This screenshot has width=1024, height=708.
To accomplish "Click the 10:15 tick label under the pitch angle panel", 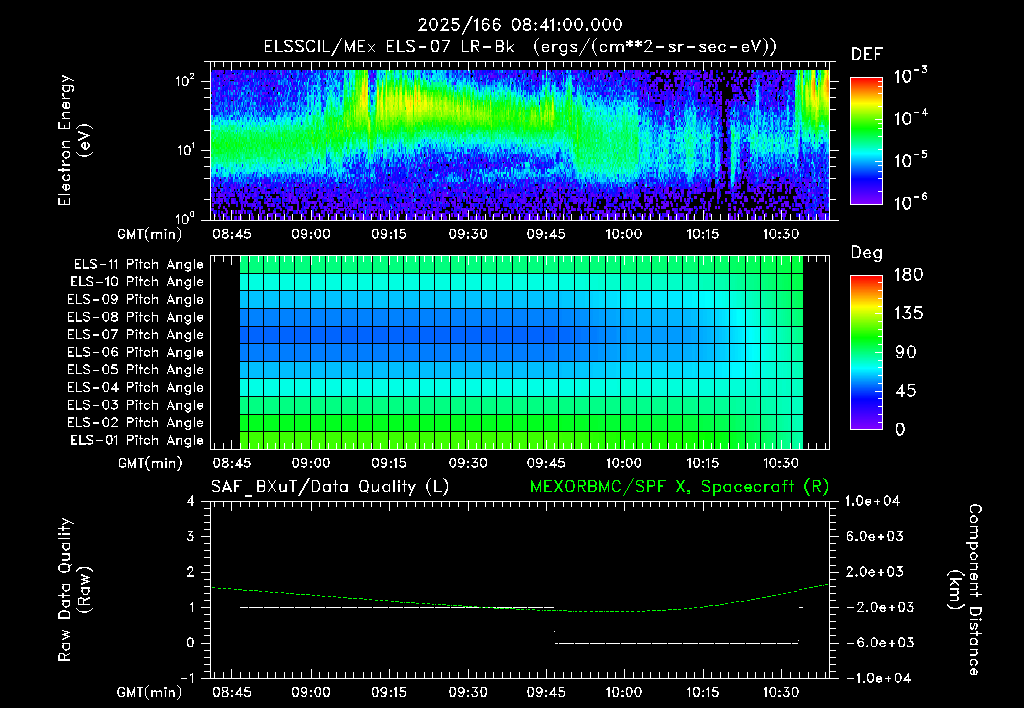I will pos(702,463).
